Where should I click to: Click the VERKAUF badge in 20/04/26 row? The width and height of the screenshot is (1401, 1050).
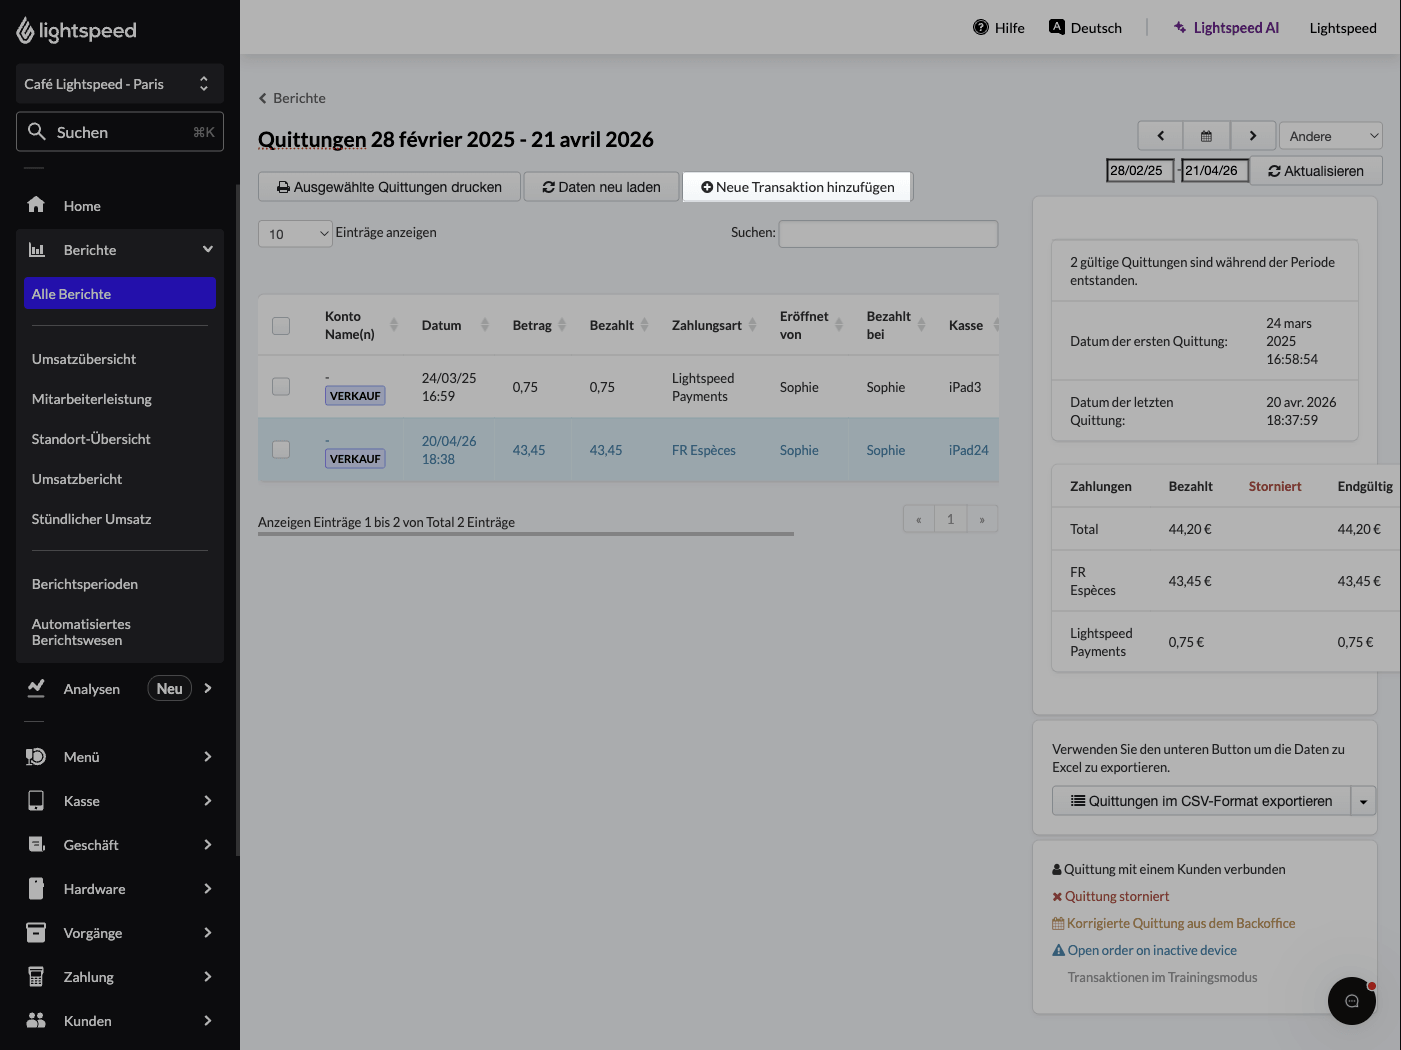tap(355, 459)
